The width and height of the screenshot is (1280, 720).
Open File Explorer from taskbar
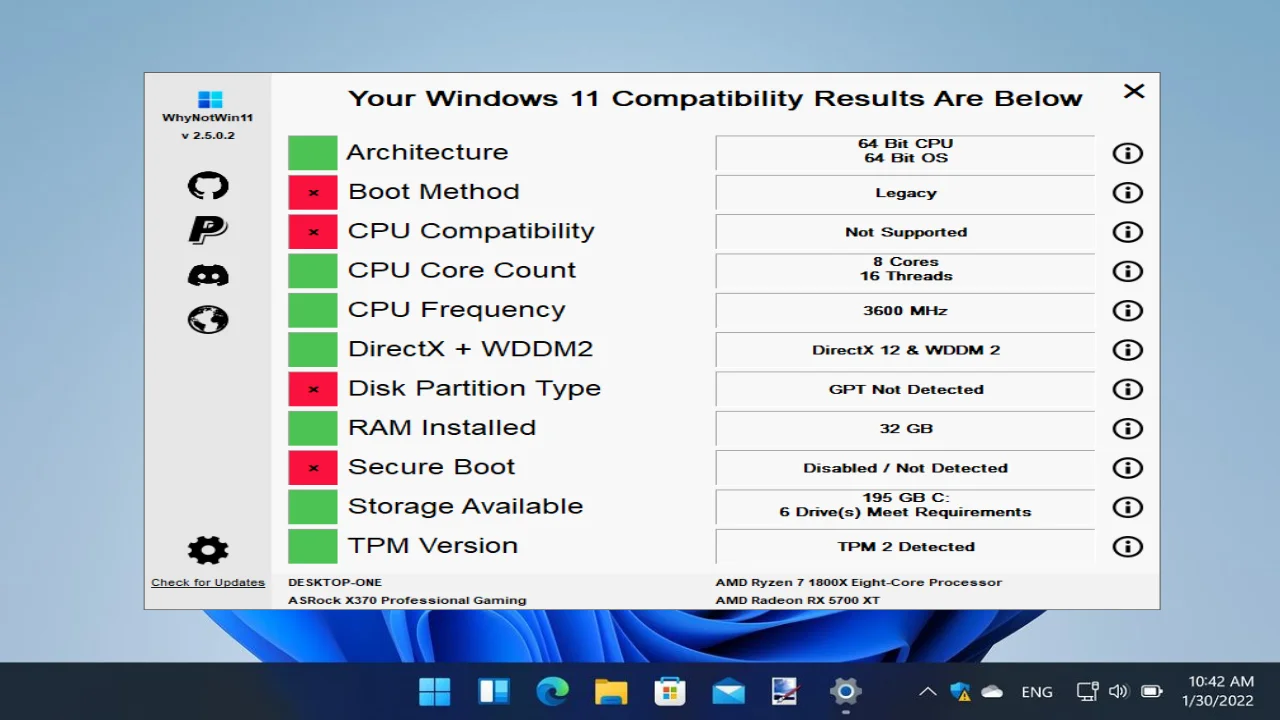(611, 691)
